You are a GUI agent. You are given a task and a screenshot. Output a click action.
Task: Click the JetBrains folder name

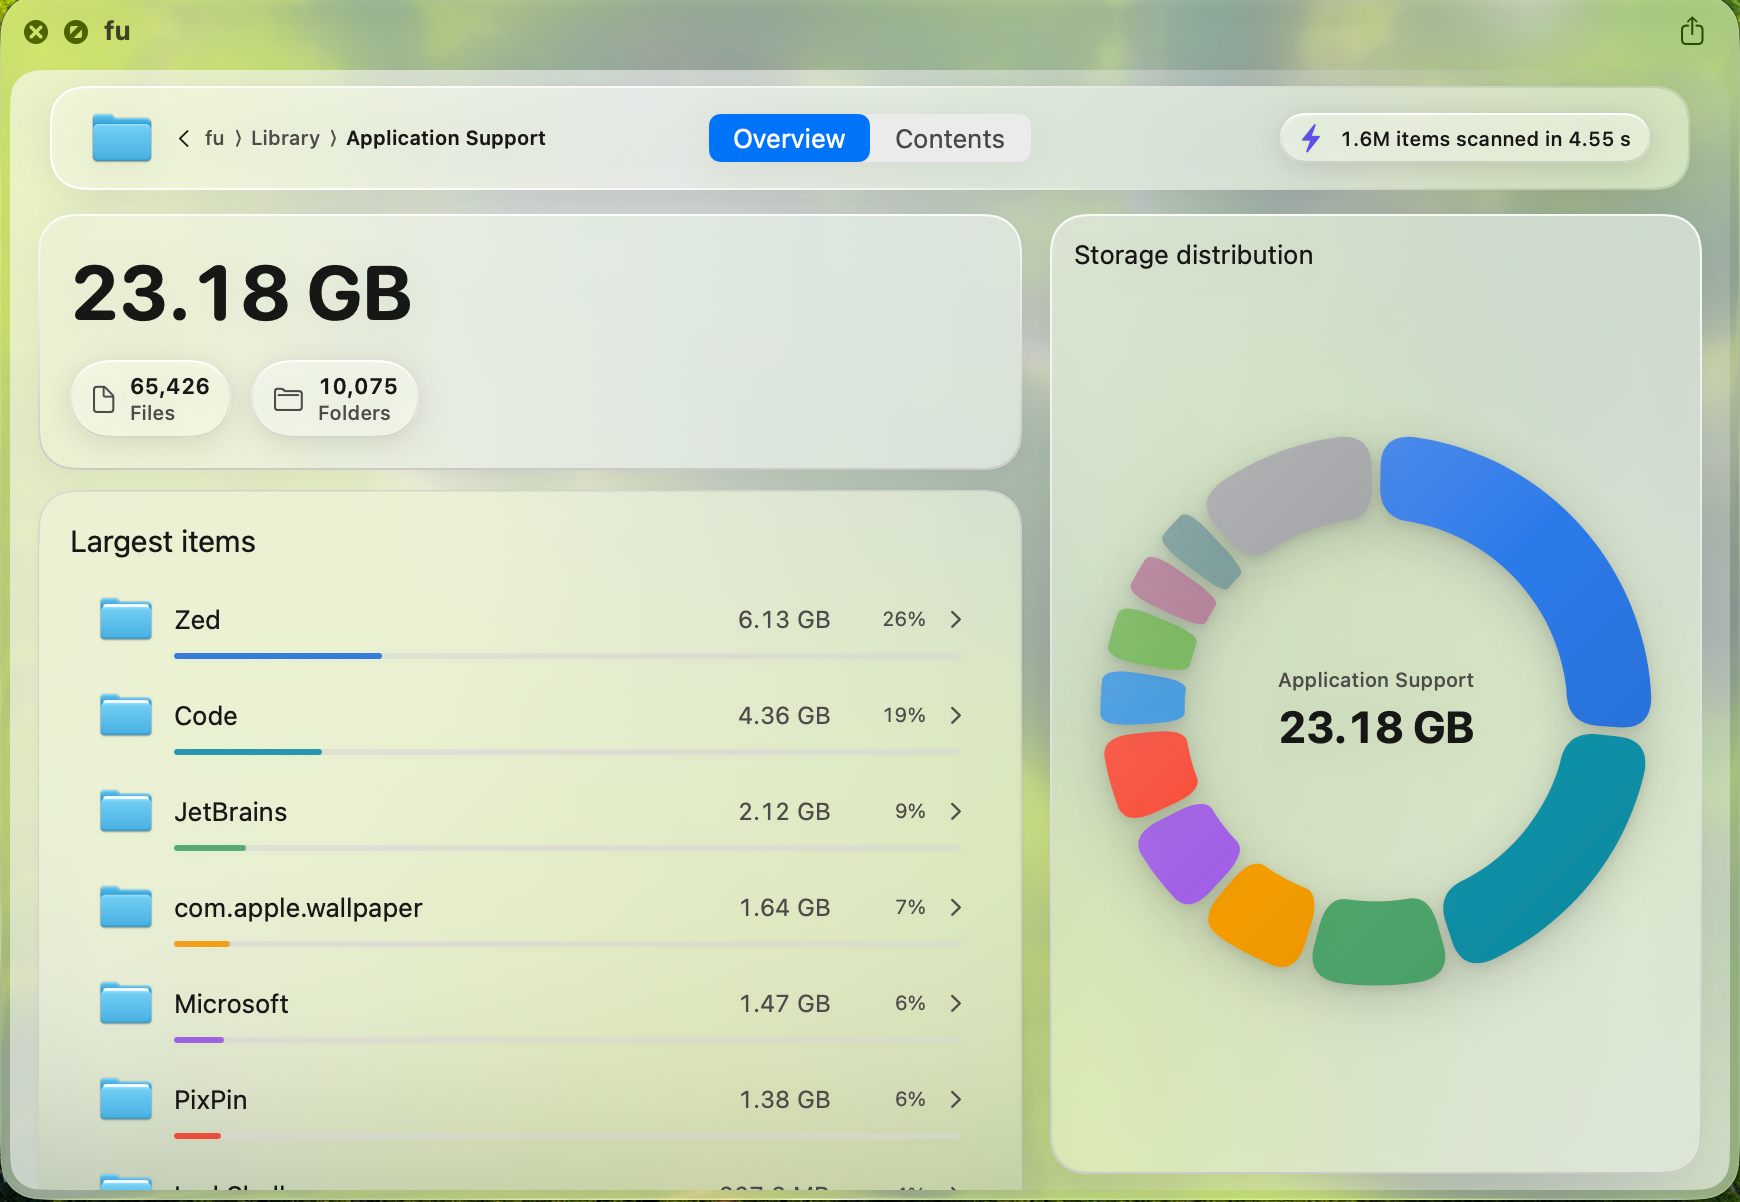(231, 812)
